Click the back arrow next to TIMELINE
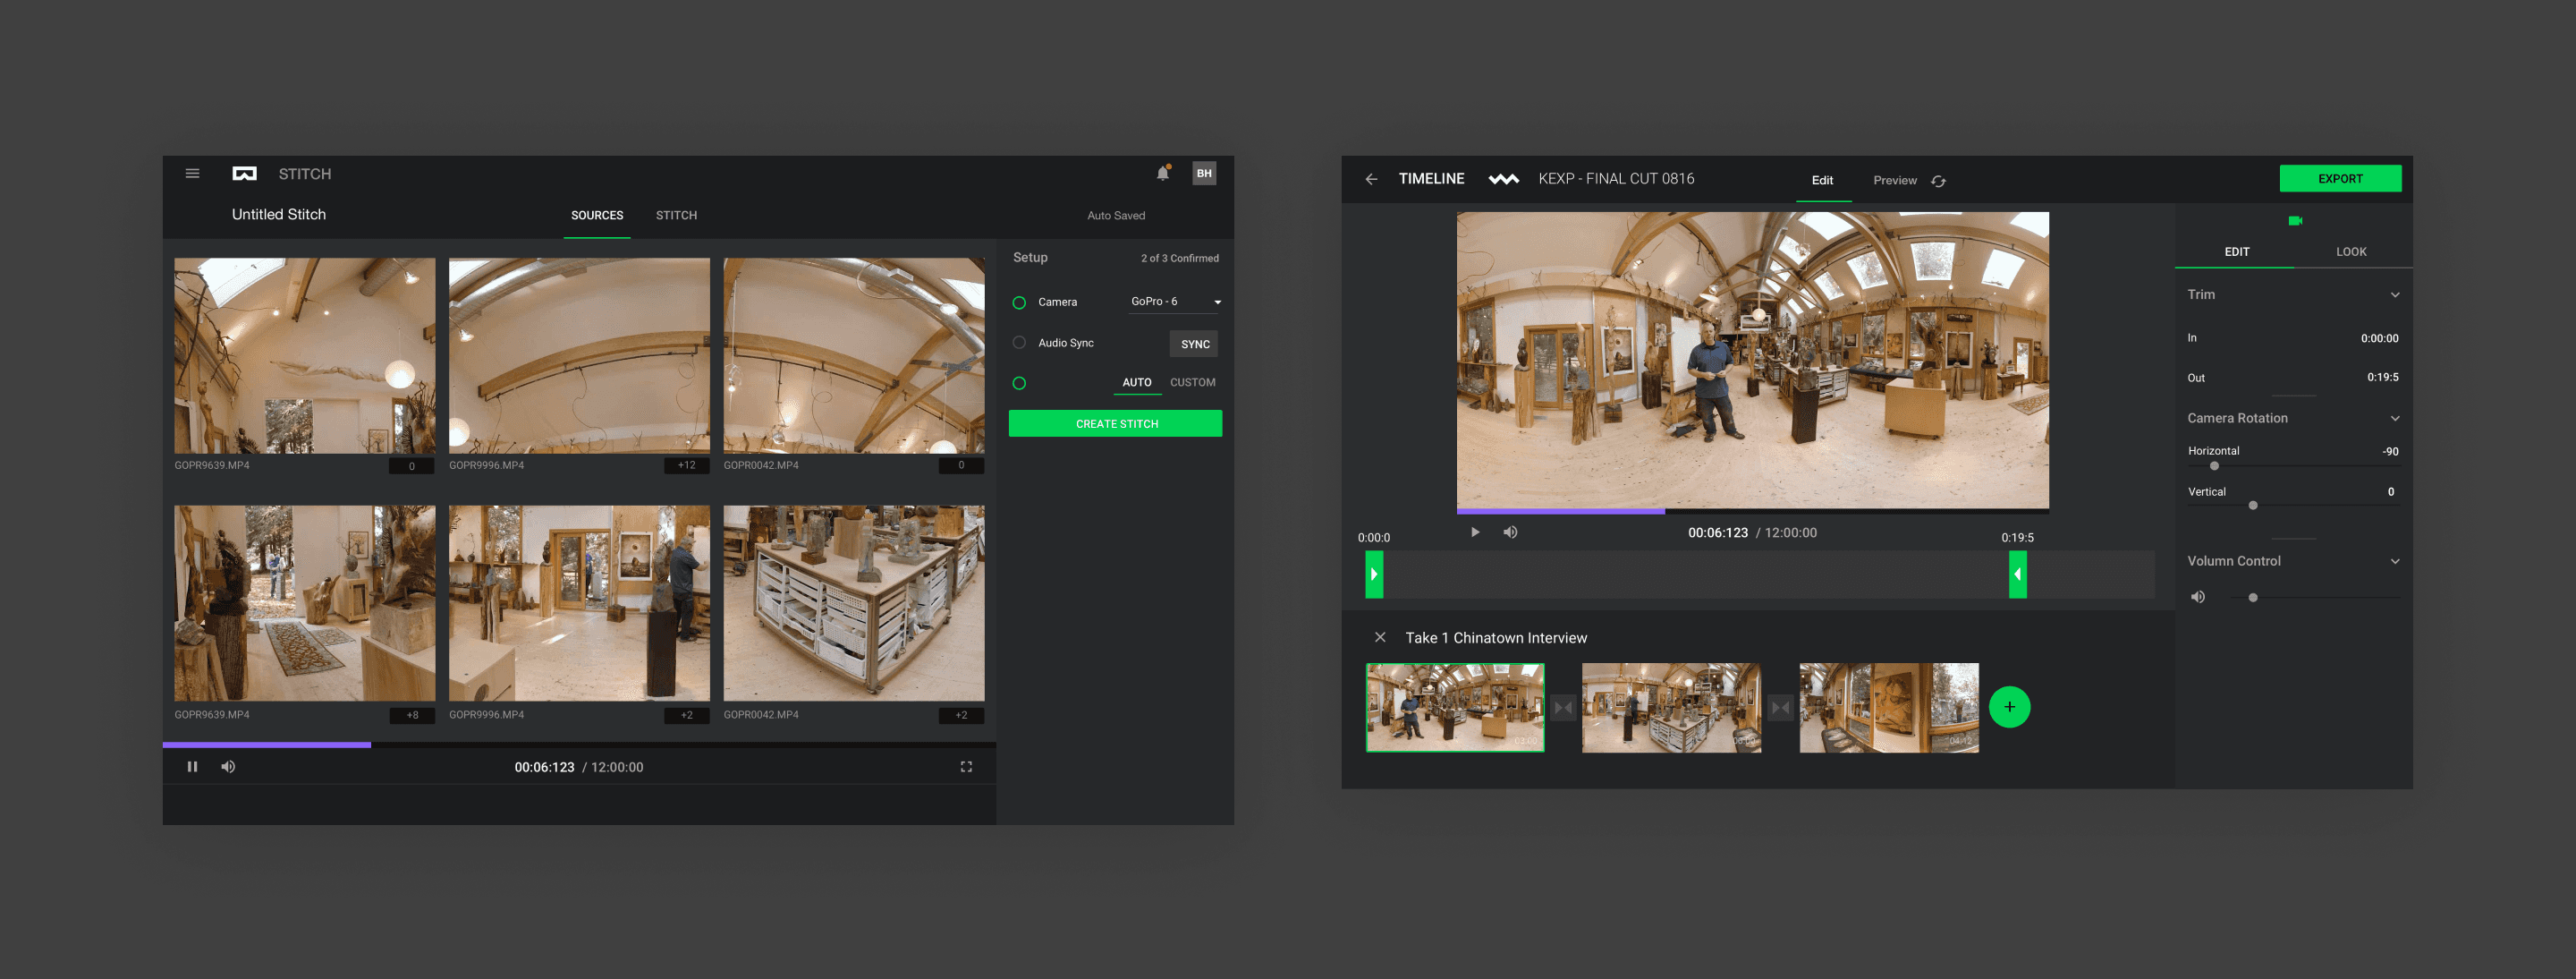Image resolution: width=2576 pixels, height=979 pixels. 1373,178
